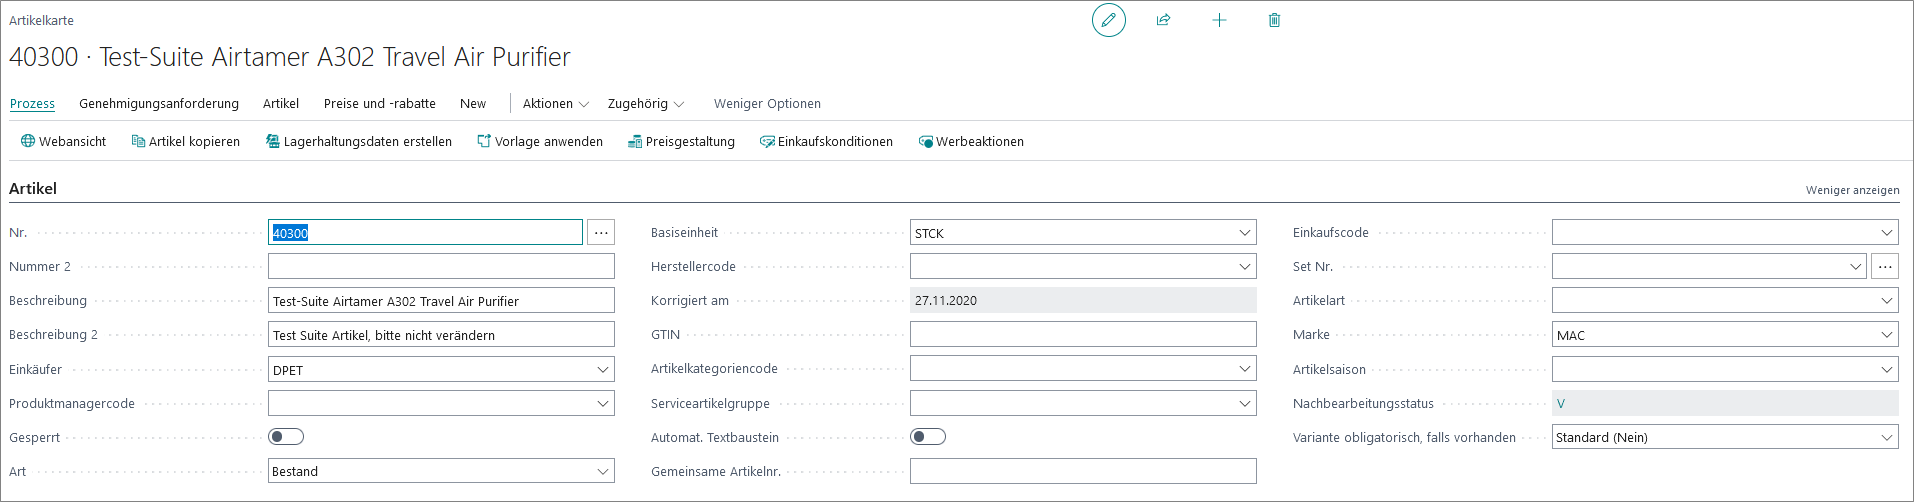Open the Artikelart dropdown

[1887, 301]
